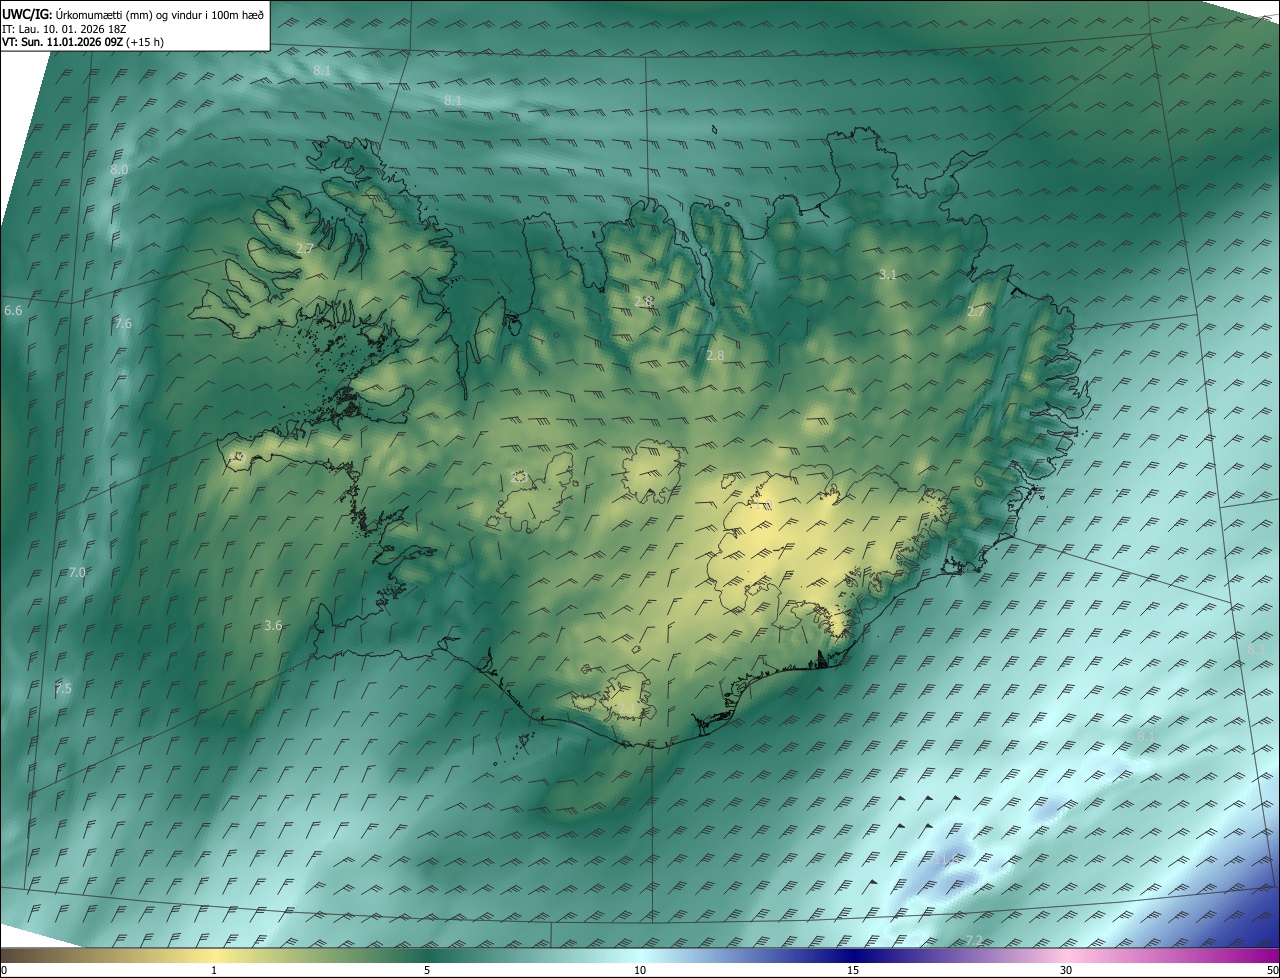Click the 7.5 value label on the map
The height and width of the screenshot is (978, 1280).
click(63, 689)
